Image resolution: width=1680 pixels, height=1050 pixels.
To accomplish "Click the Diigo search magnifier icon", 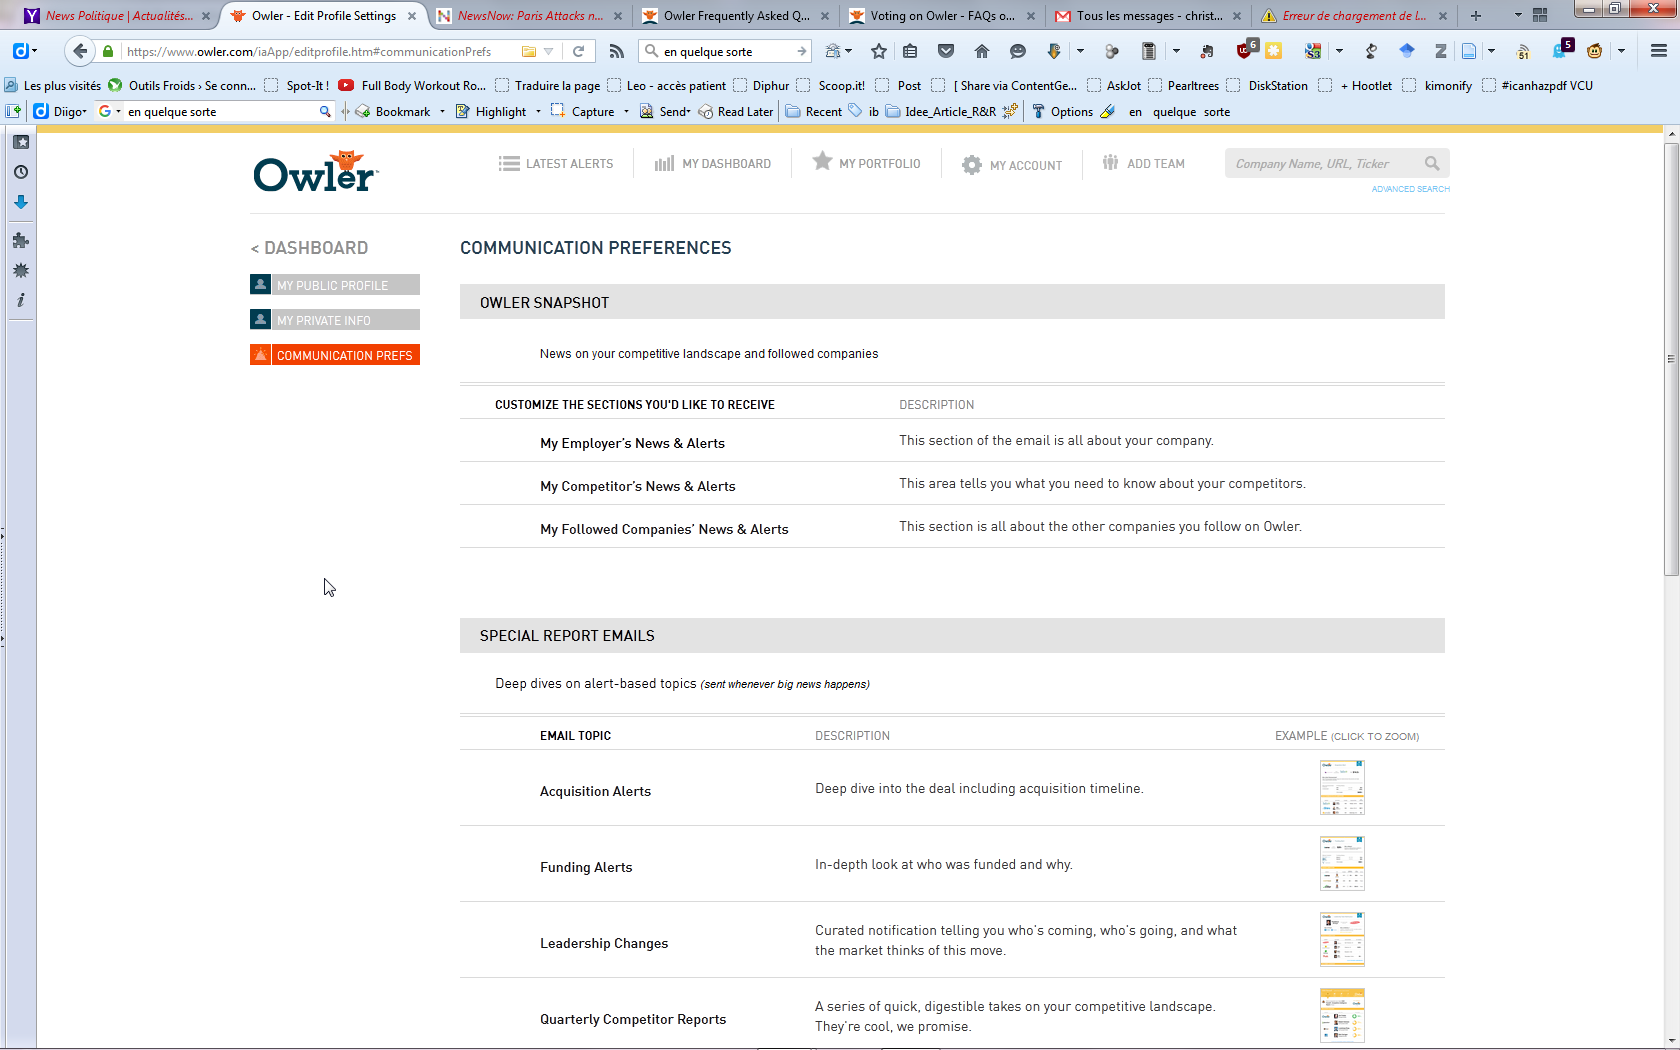I will [x=325, y=112].
